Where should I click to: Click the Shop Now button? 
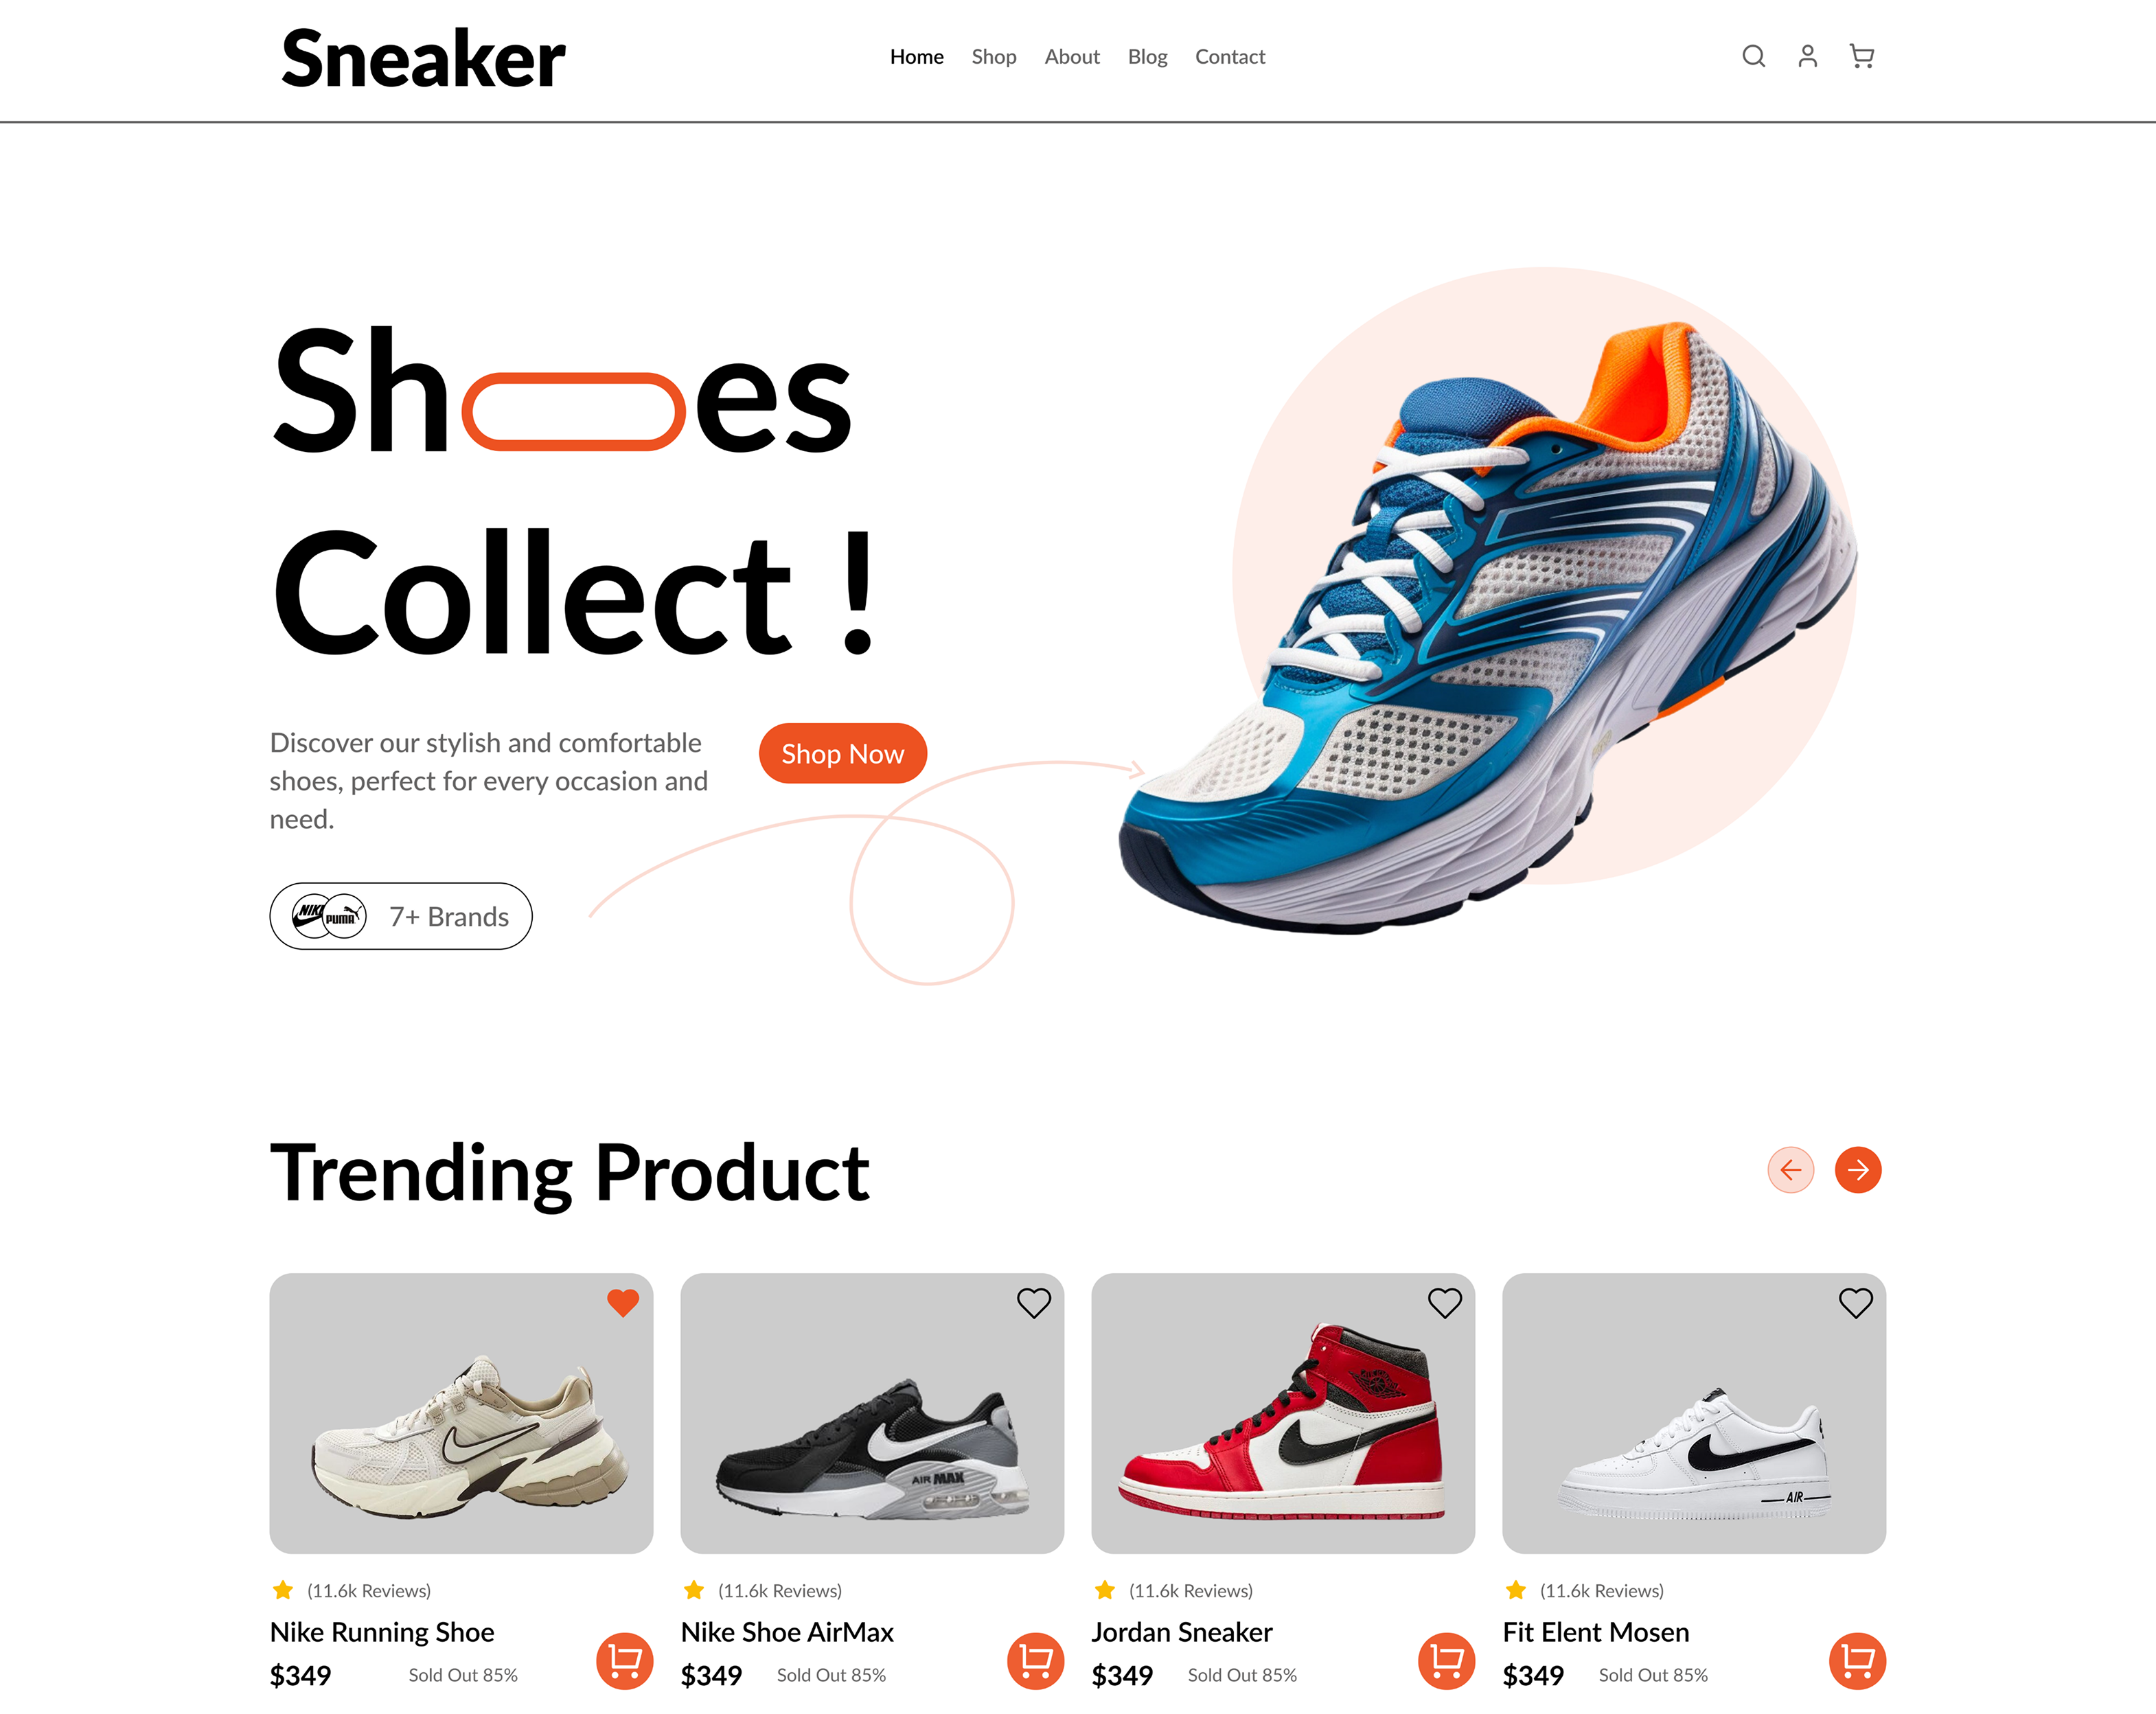tap(843, 753)
